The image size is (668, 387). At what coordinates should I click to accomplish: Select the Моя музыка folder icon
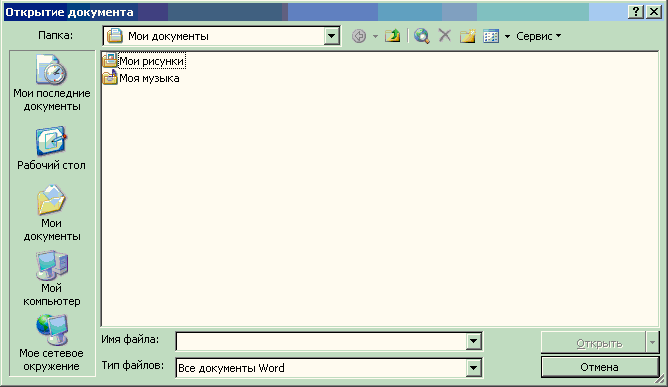click(110, 78)
